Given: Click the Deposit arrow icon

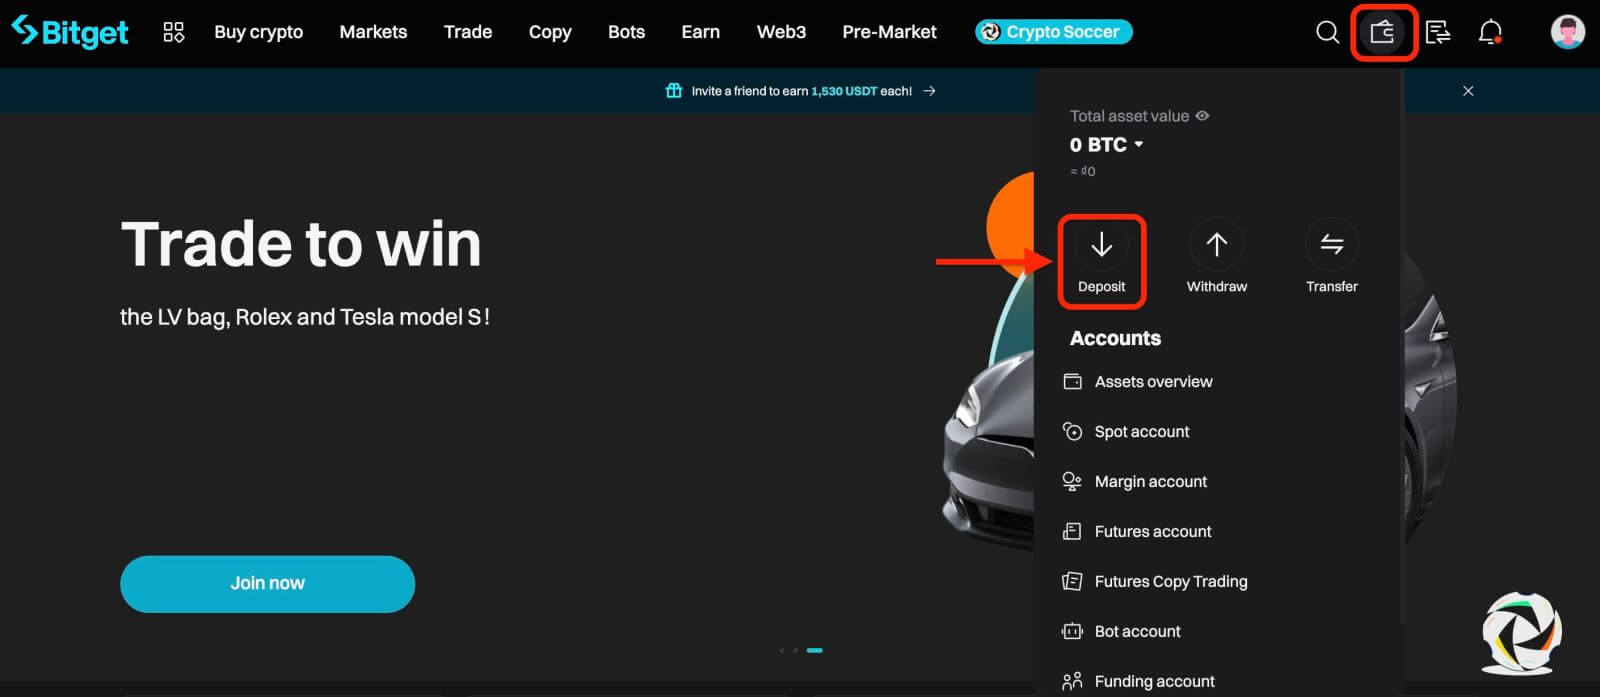Looking at the screenshot, I should tap(1101, 245).
